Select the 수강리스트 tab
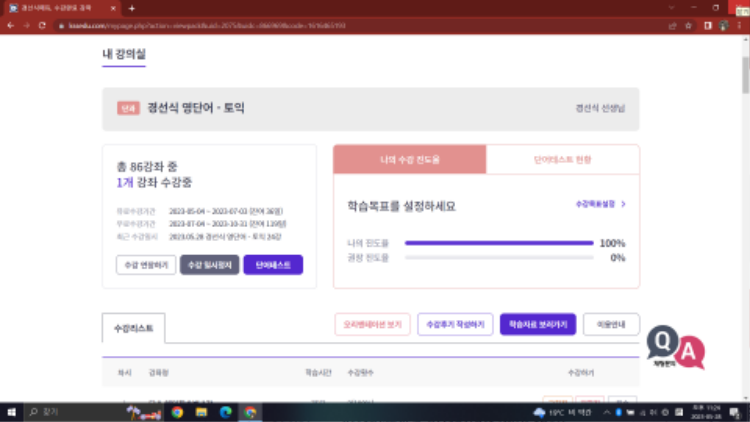 tap(134, 325)
